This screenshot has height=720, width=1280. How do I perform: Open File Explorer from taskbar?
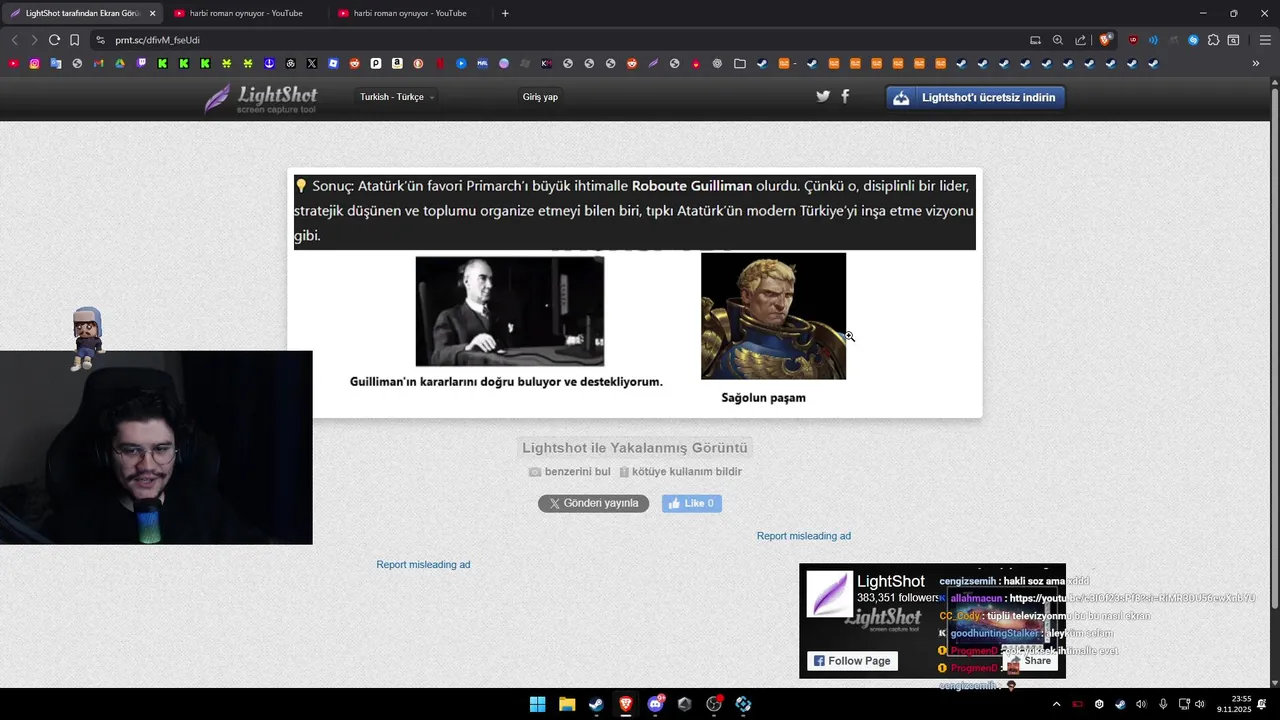(x=567, y=704)
